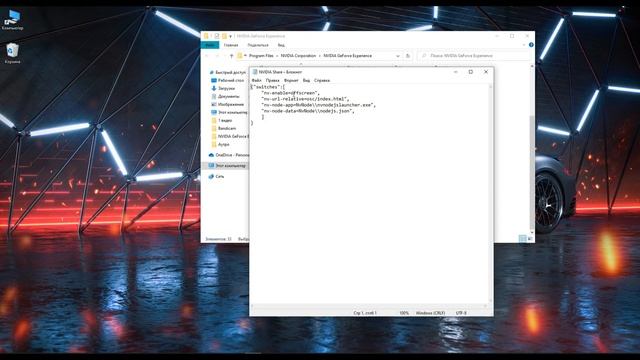Maximize the Explorer window
Viewport: 640px width, 360px height.
click(512, 36)
